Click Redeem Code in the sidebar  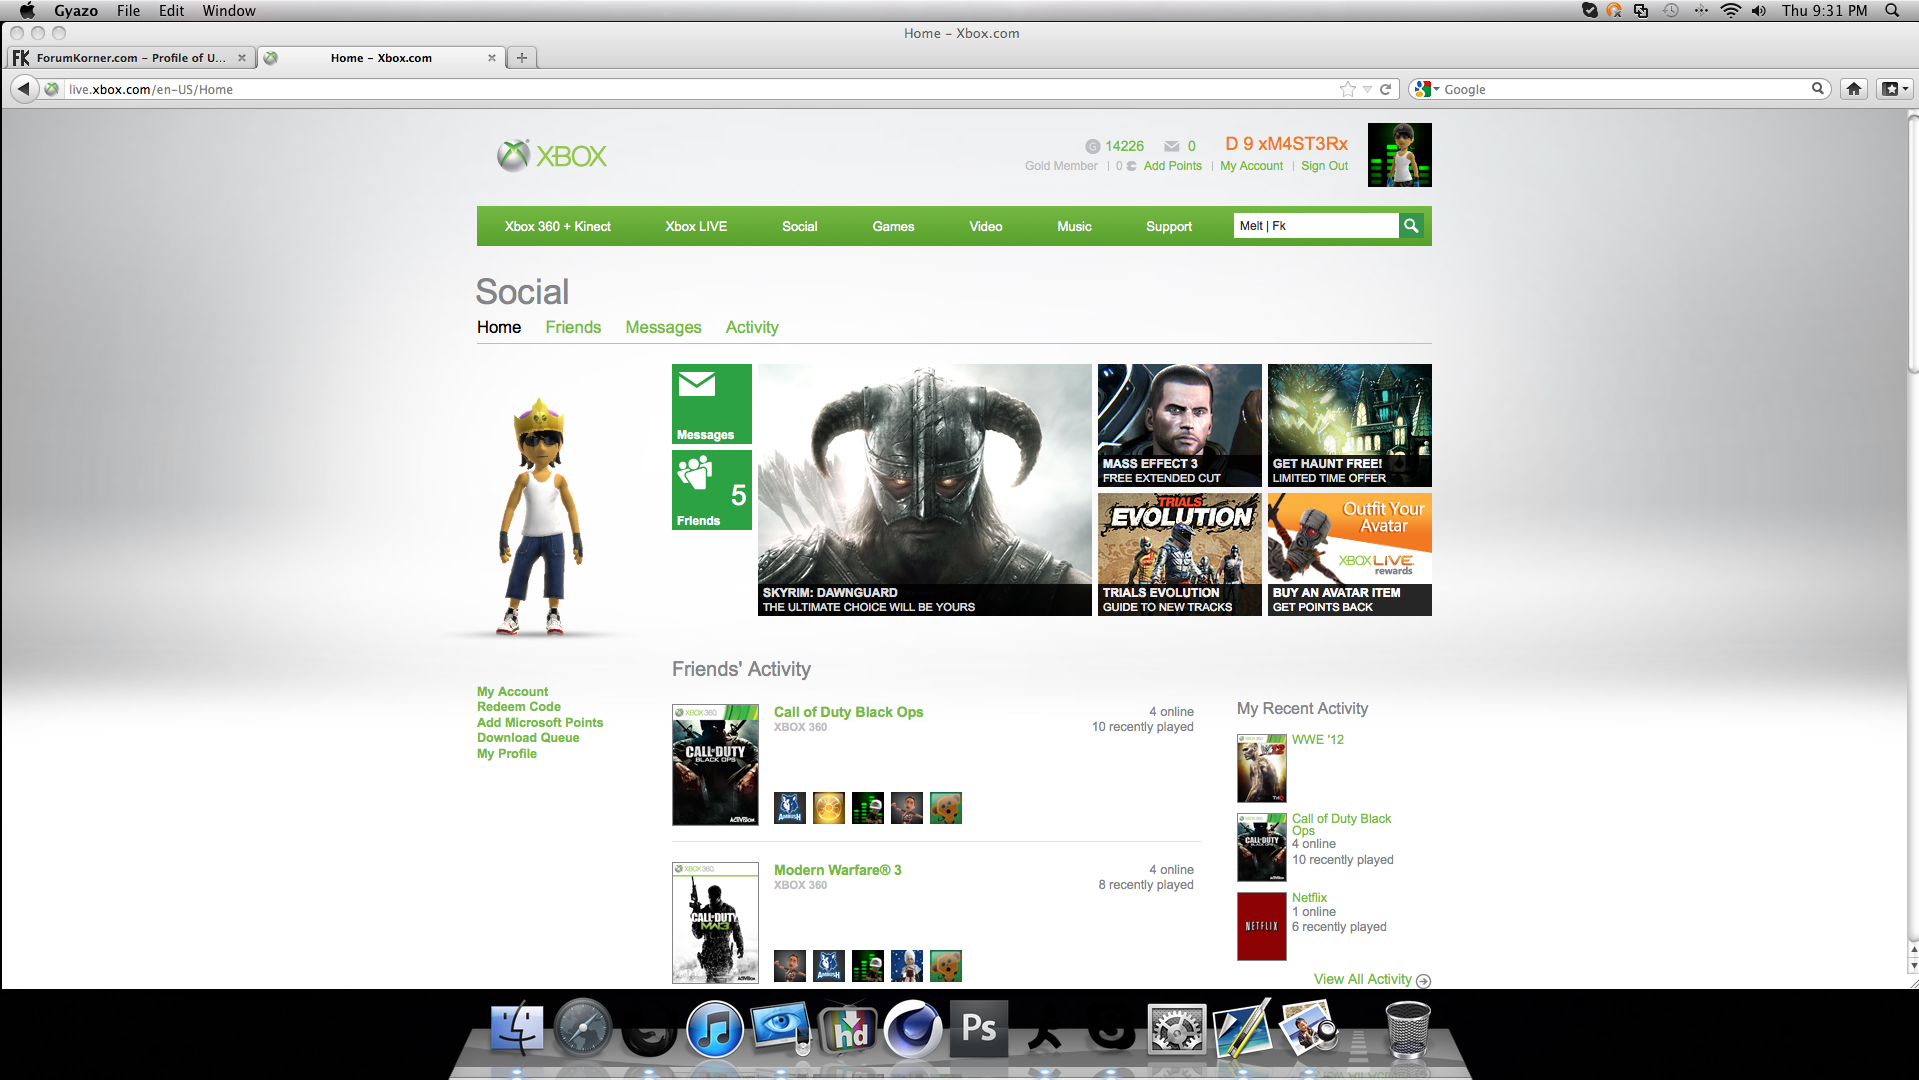click(518, 707)
